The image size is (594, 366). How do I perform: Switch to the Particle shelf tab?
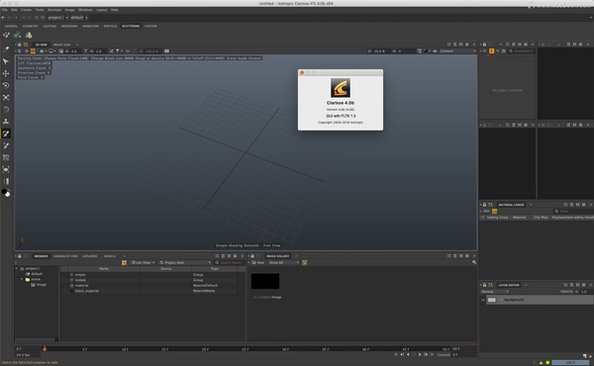[x=110, y=26]
